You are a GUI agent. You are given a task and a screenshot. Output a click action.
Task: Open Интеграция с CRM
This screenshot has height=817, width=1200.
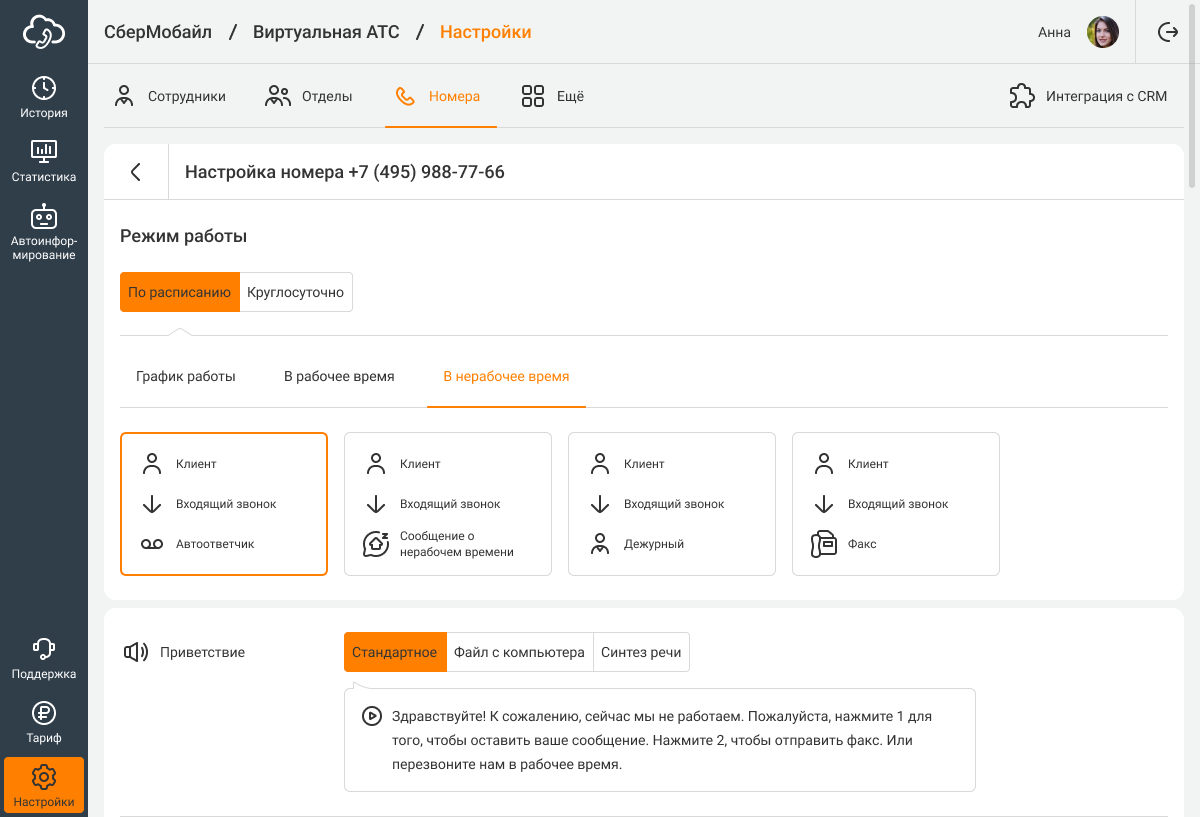point(1088,97)
